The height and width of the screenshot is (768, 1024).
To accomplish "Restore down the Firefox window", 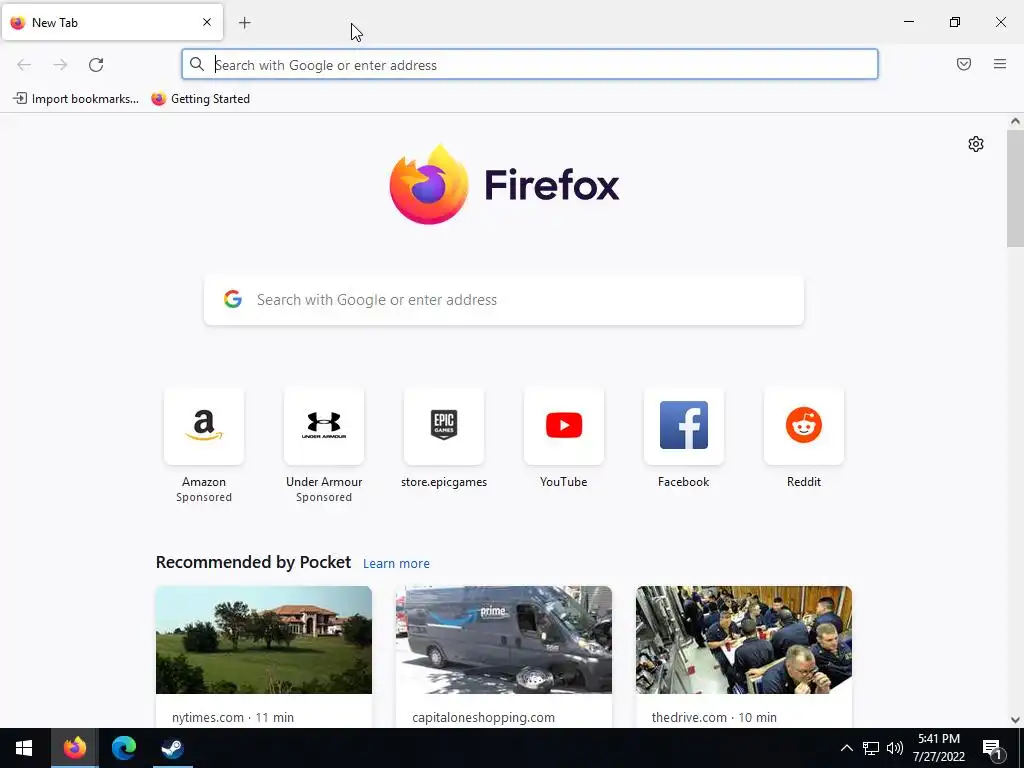I will click(955, 22).
